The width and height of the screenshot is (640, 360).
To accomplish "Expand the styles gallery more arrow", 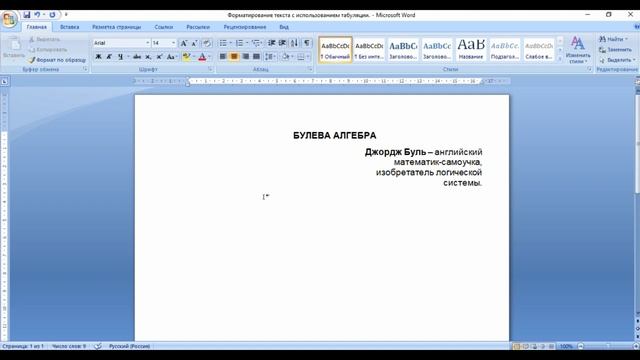I will [560, 59].
